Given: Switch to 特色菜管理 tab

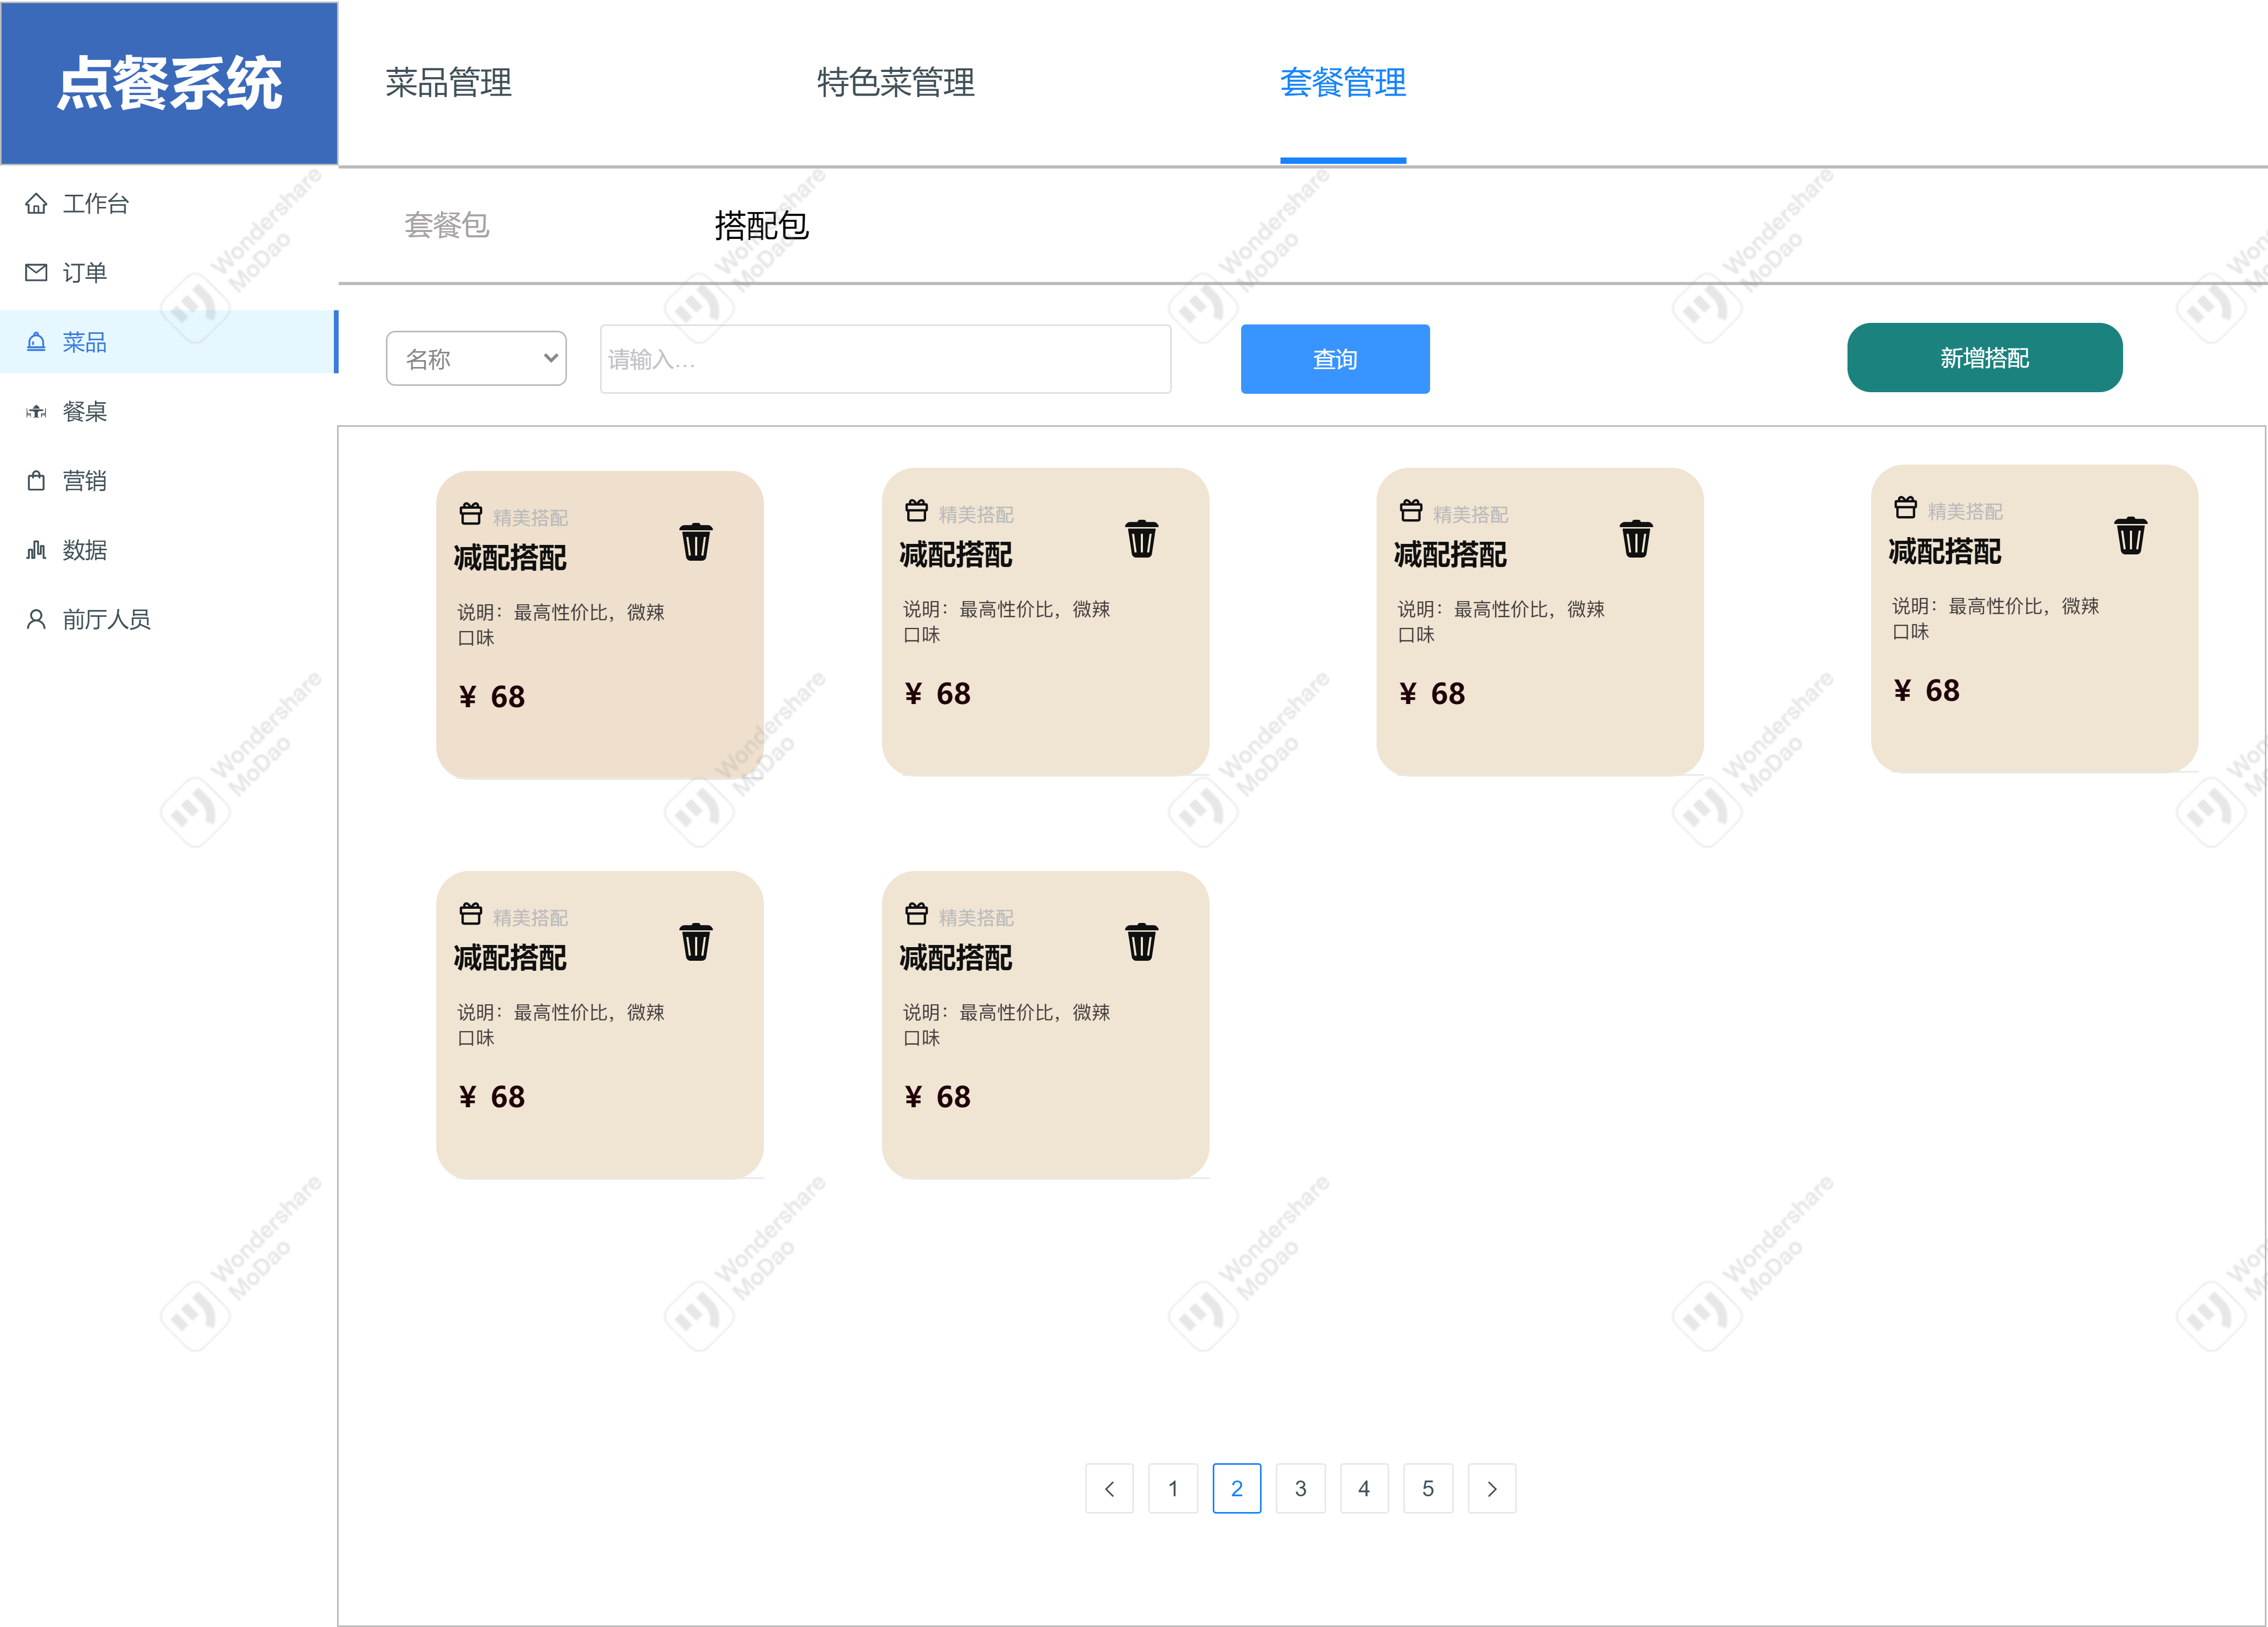Looking at the screenshot, I should pyautogui.click(x=896, y=82).
